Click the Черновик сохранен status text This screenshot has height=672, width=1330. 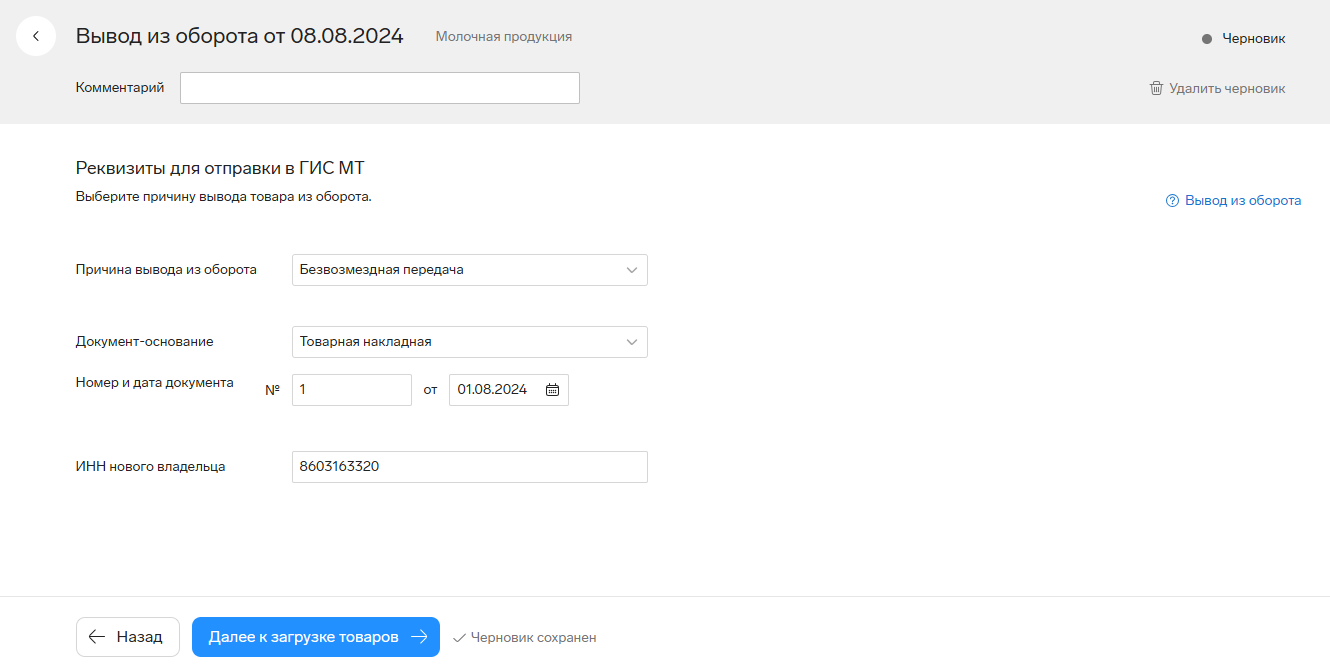[534, 637]
